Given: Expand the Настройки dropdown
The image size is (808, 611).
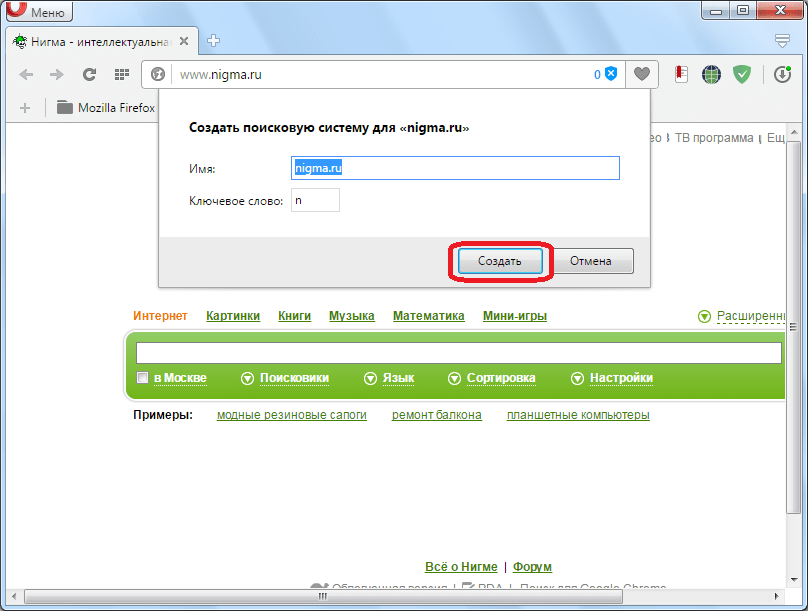Looking at the screenshot, I should 612,378.
